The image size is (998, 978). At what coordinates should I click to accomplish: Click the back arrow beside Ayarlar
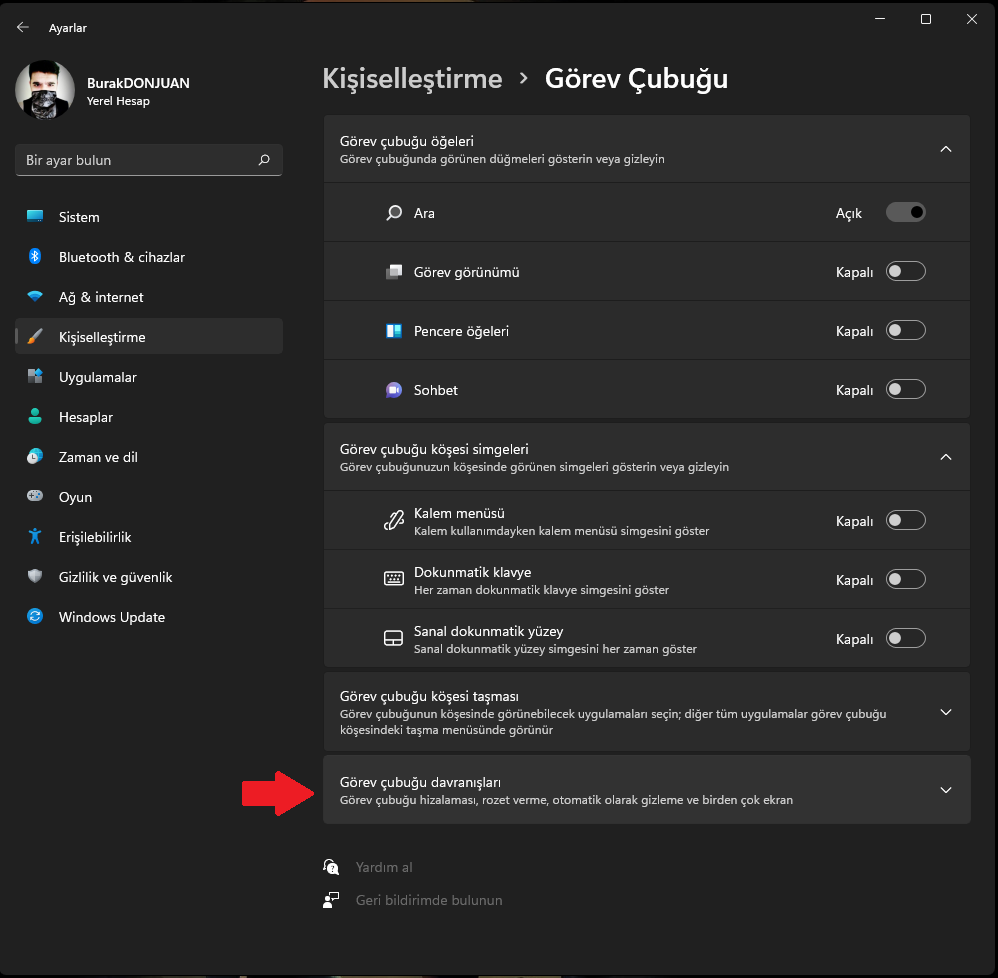tap(22, 28)
